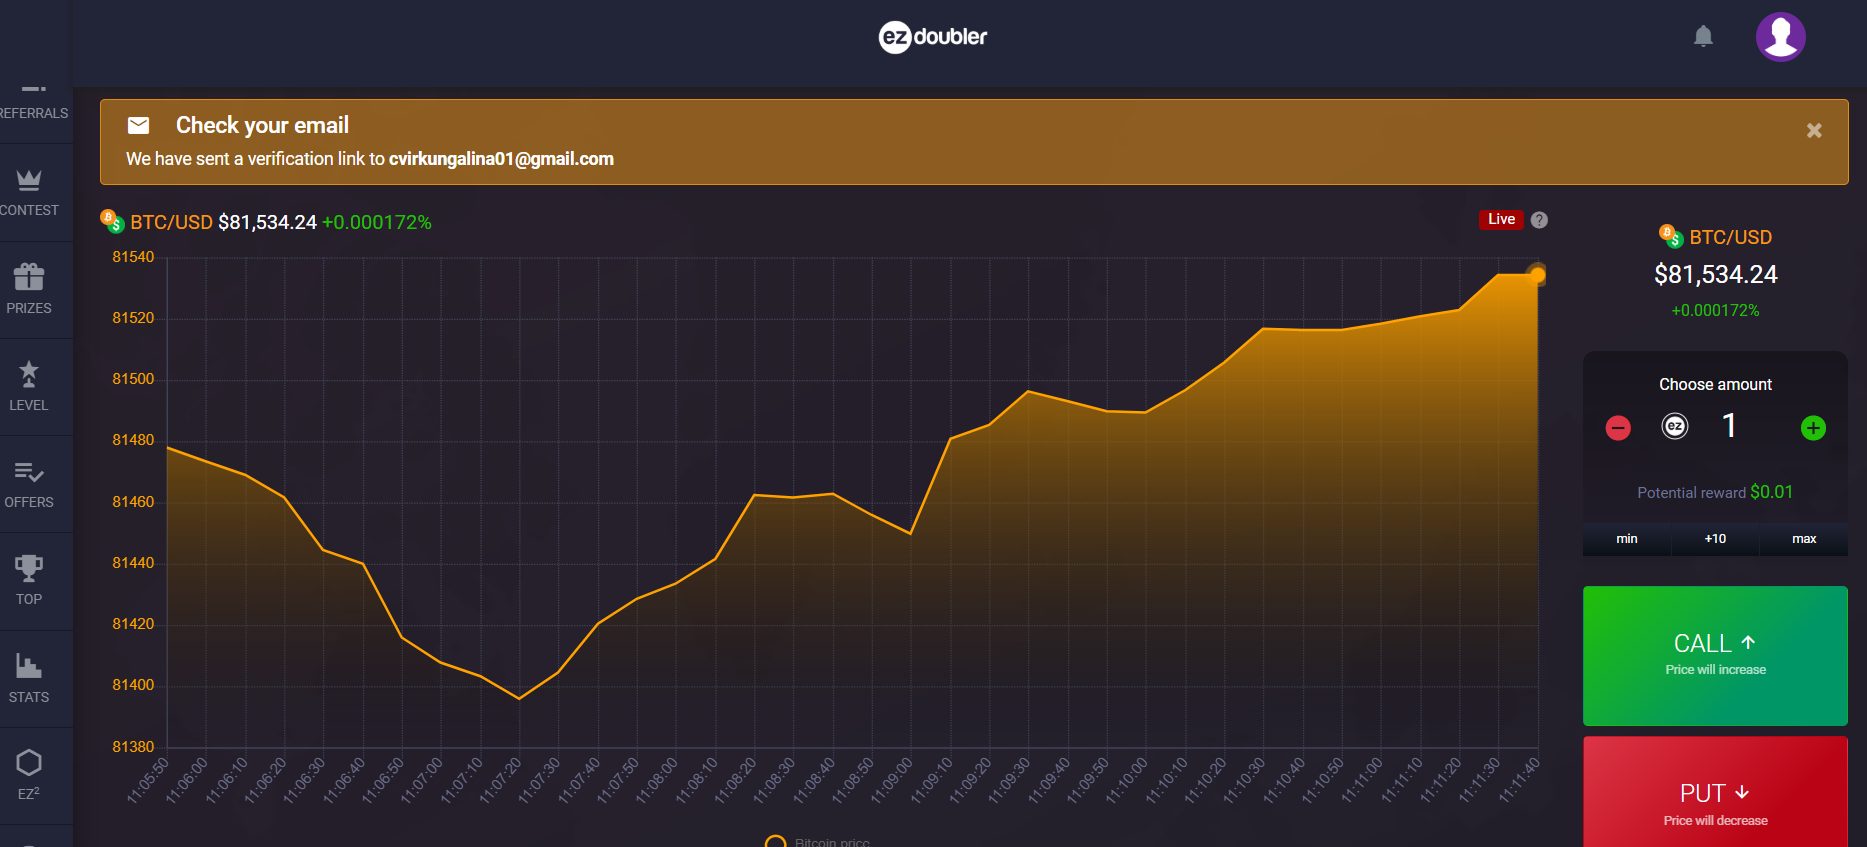Image resolution: width=1867 pixels, height=847 pixels.
Task: Click the +0.000172% change above chart
Action: point(377,222)
